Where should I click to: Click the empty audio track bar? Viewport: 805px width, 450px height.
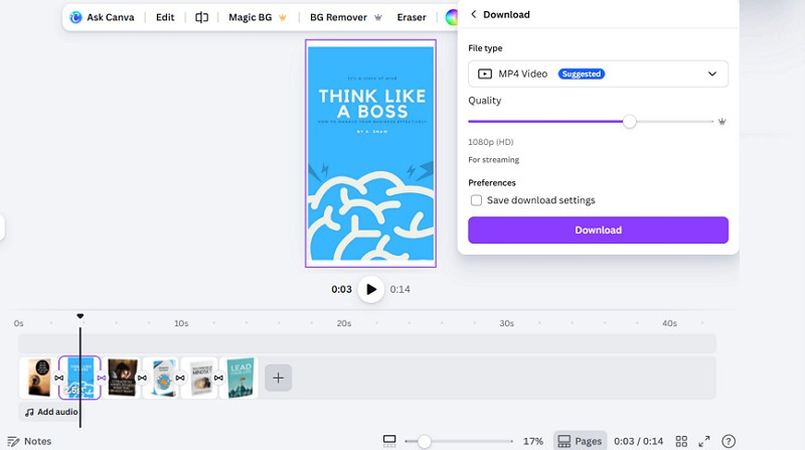367,343
